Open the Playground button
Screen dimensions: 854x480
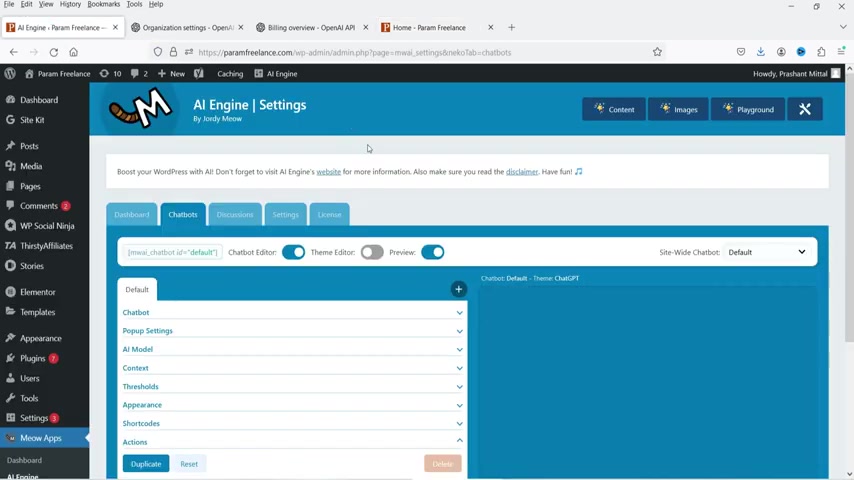click(748, 109)
